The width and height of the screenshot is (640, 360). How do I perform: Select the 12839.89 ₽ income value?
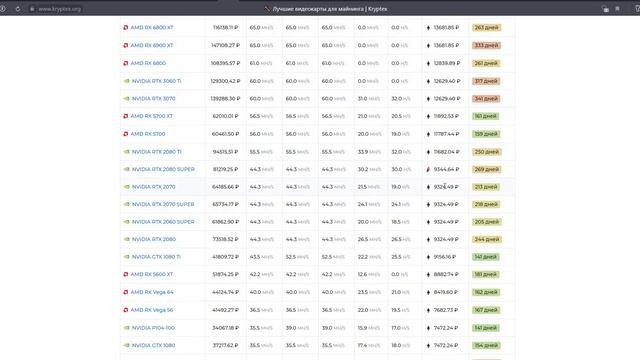pos(447,63)
